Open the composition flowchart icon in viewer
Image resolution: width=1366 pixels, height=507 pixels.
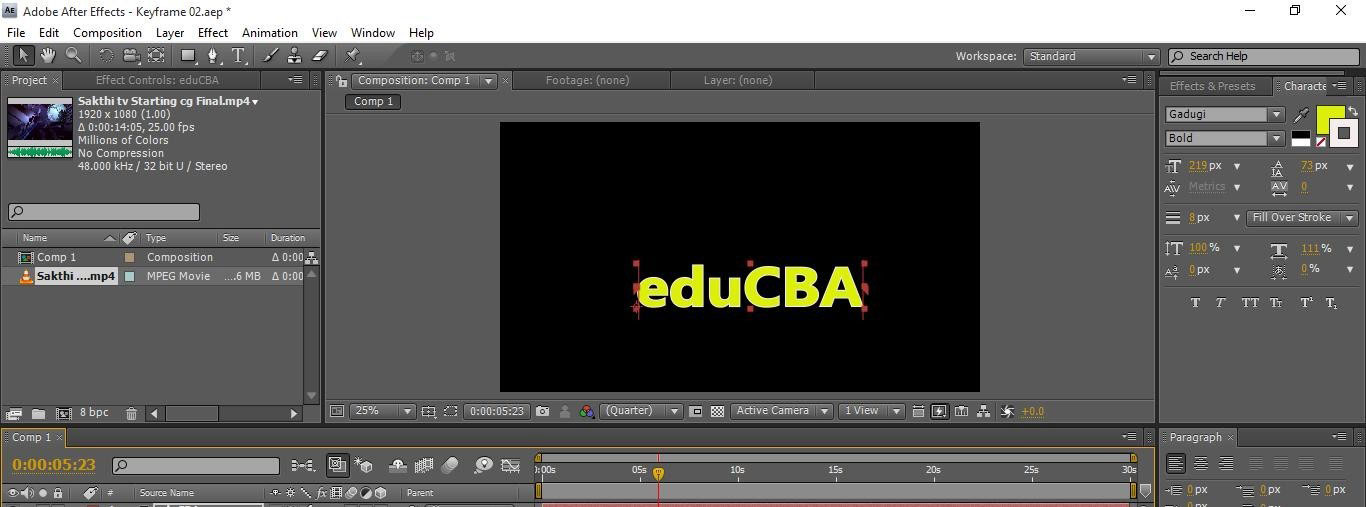point(984,411)
